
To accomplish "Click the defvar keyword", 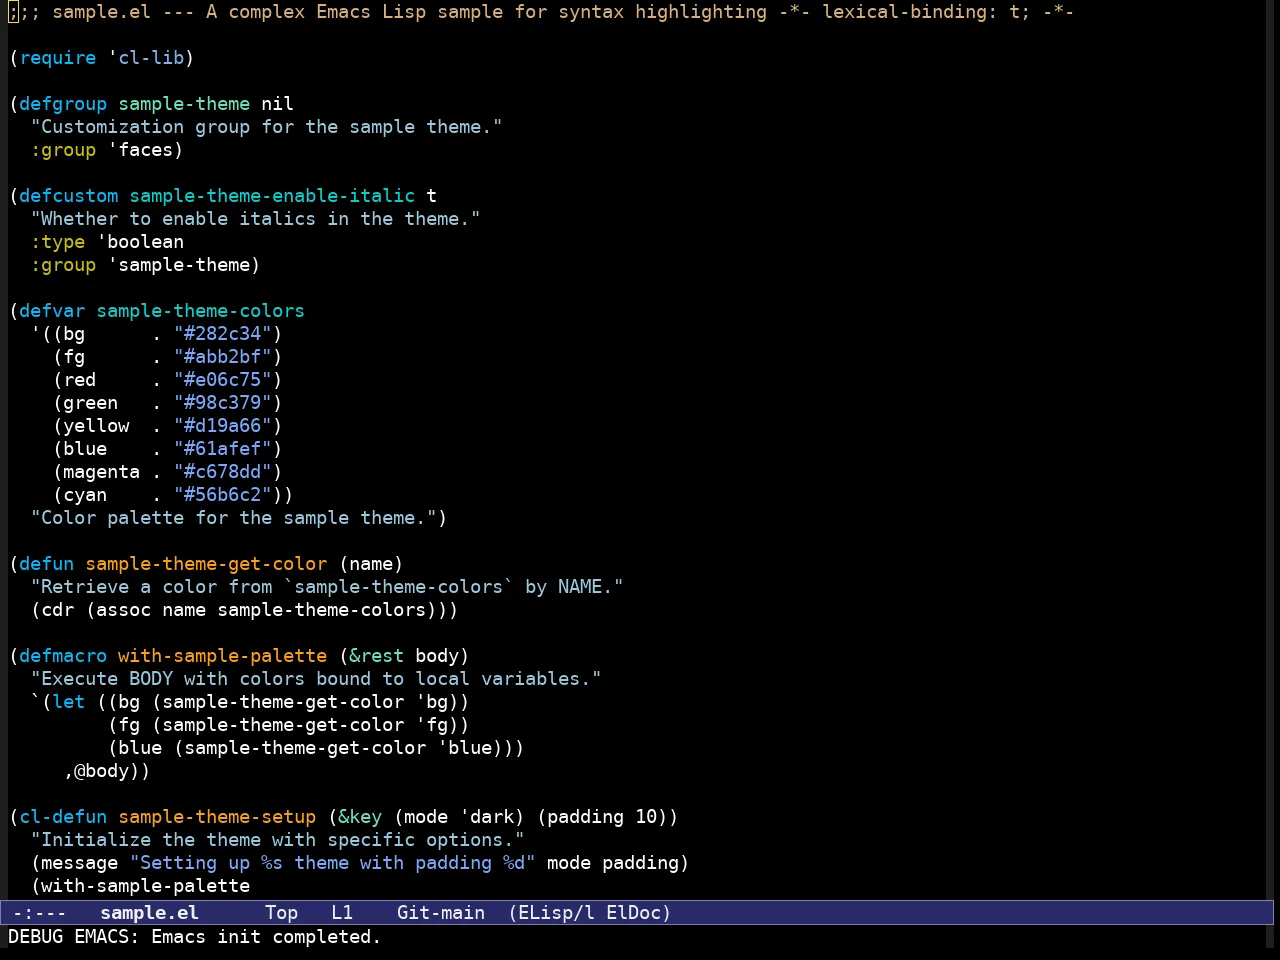I will pyautogui.click(x=52, y=311).
